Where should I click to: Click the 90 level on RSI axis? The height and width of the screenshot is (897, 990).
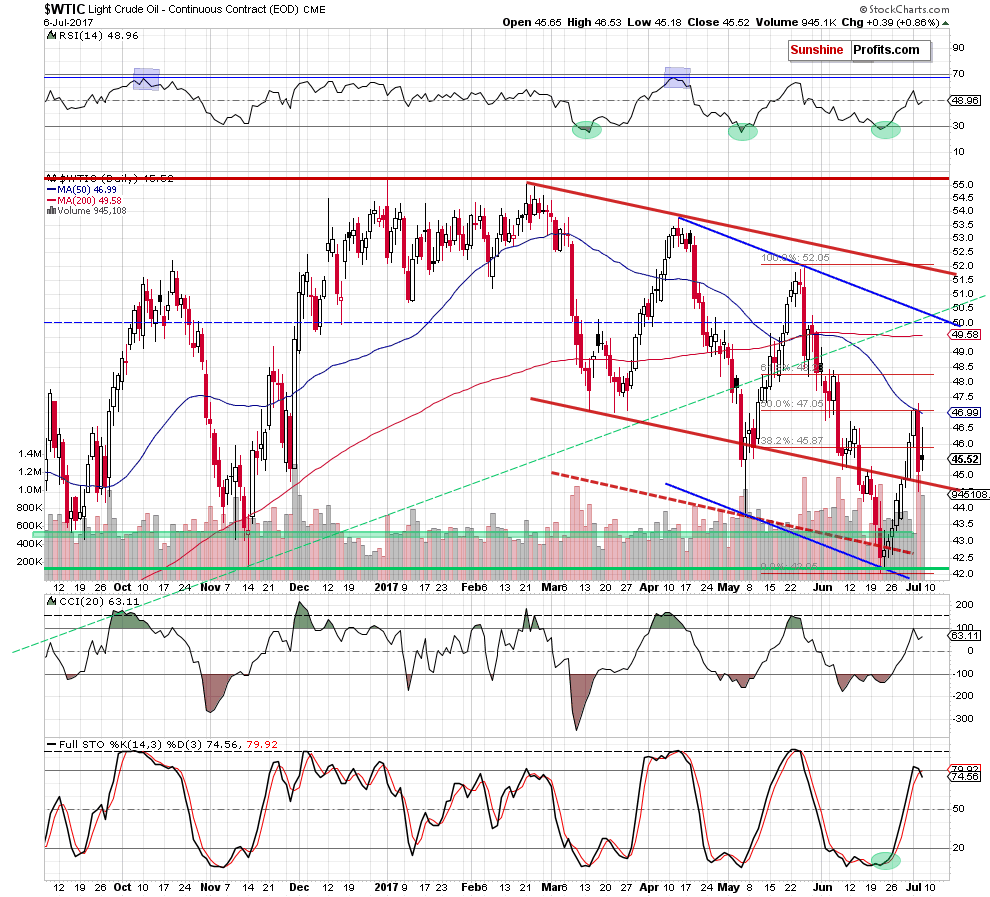click(x=959, y=48)
